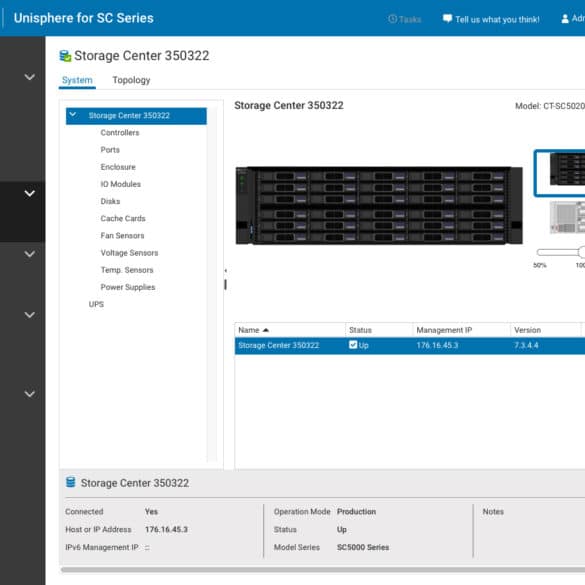This screenshot has height=585, width=585.
Task: Select Temp. Sensors in the tree
Action: click(127, 270)
